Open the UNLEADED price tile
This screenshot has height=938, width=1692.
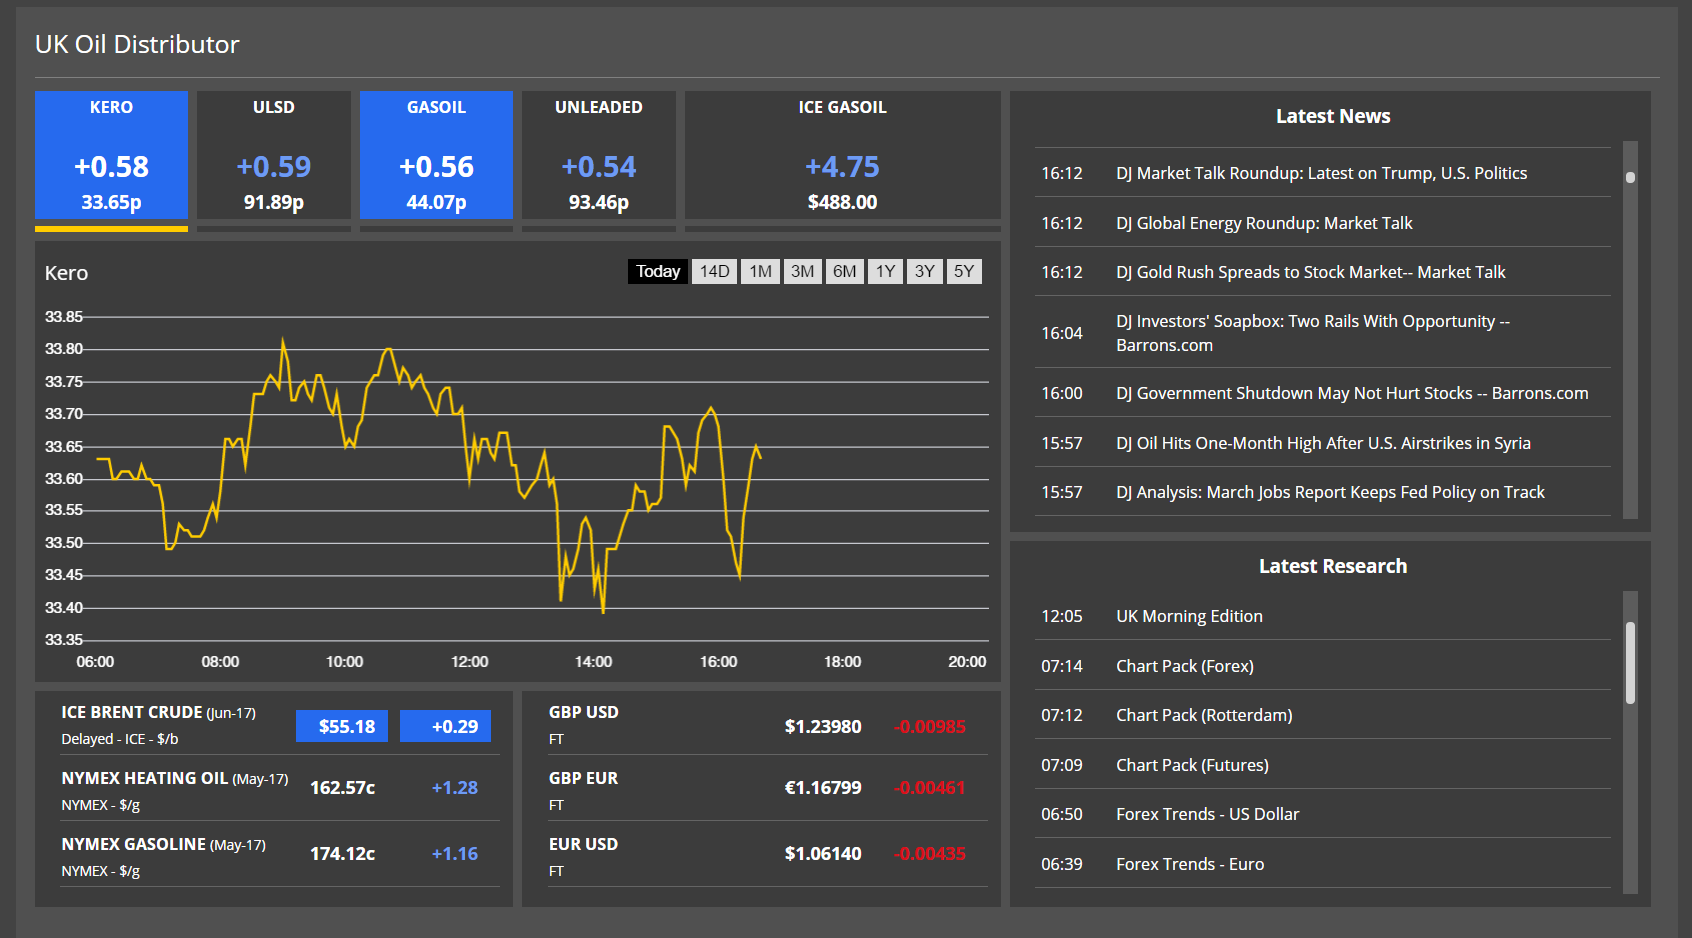[x=598, y=155]
